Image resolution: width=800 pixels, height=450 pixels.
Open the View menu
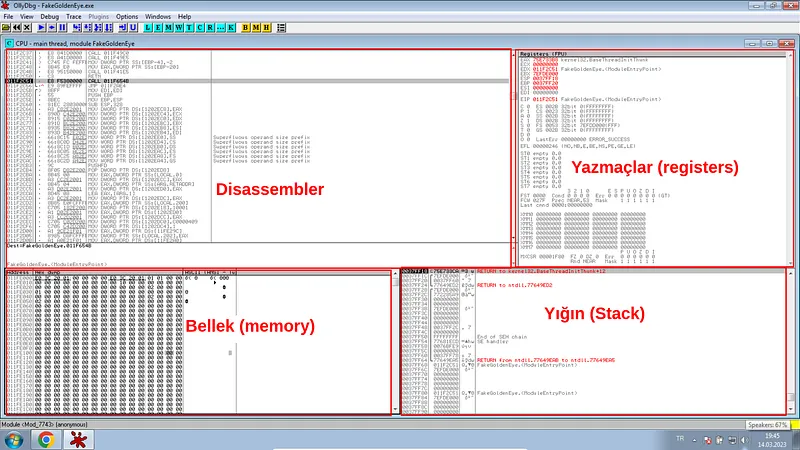click(27, 16)
